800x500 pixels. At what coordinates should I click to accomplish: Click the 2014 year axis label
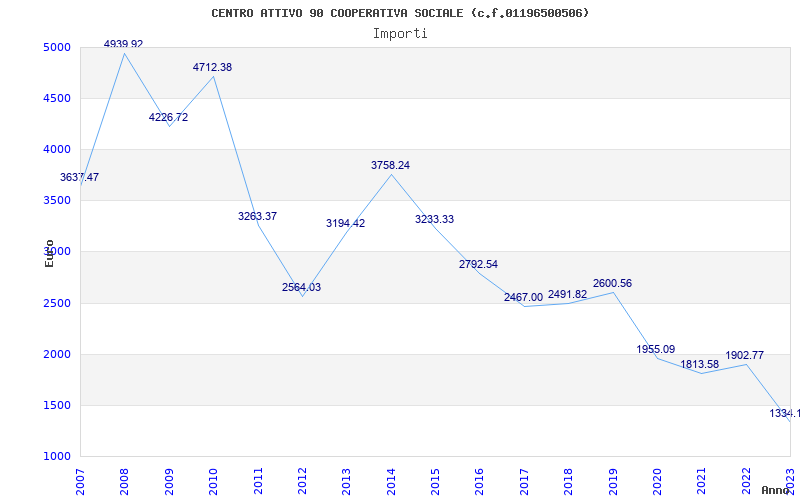(392, 480)
